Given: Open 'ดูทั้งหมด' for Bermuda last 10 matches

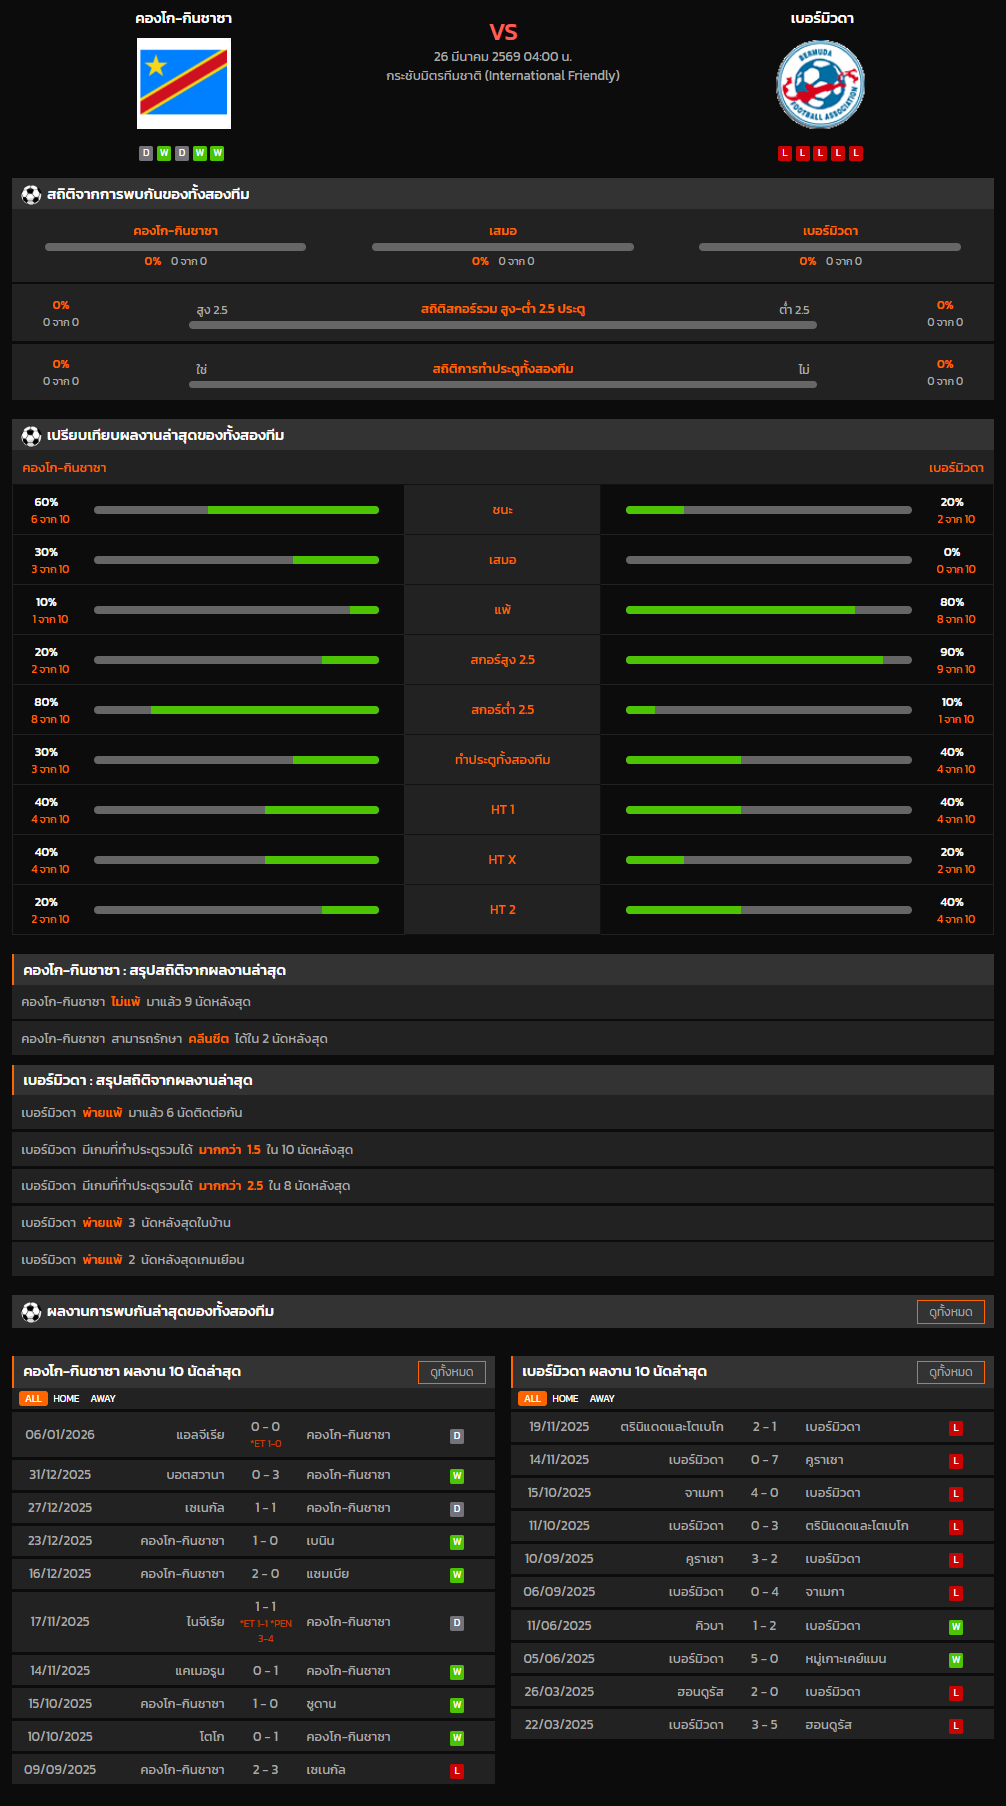Looking at the screenshot, I should [x=950, y=1372].
